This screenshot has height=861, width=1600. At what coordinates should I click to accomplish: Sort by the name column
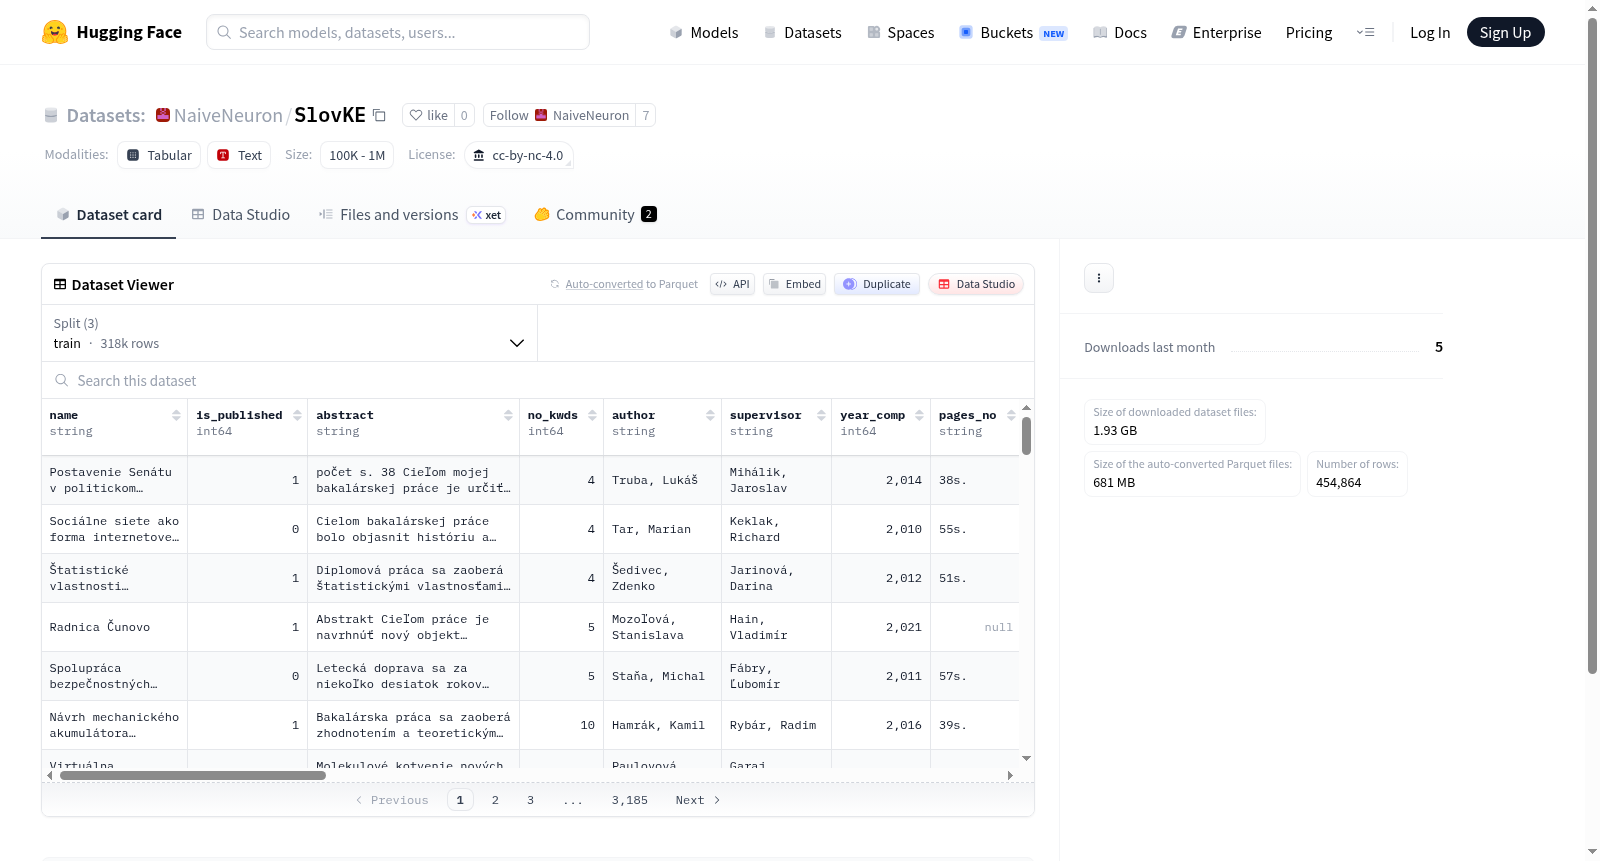(176, 415)
